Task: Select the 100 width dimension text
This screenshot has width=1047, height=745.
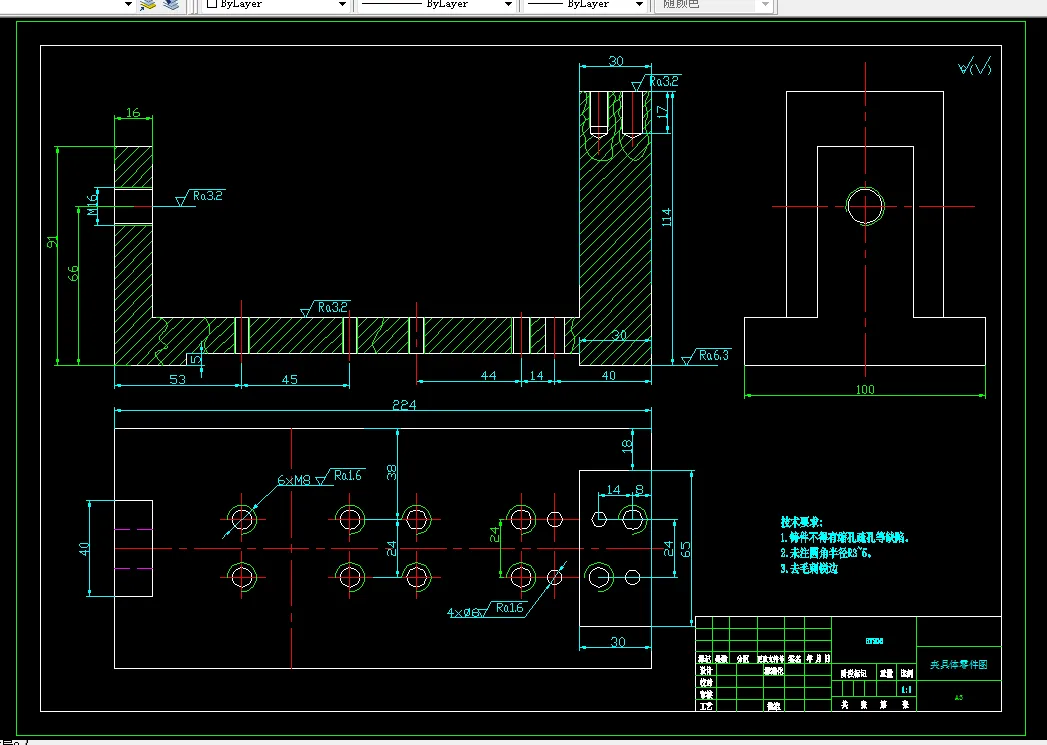Action: (x=865, y=389)
